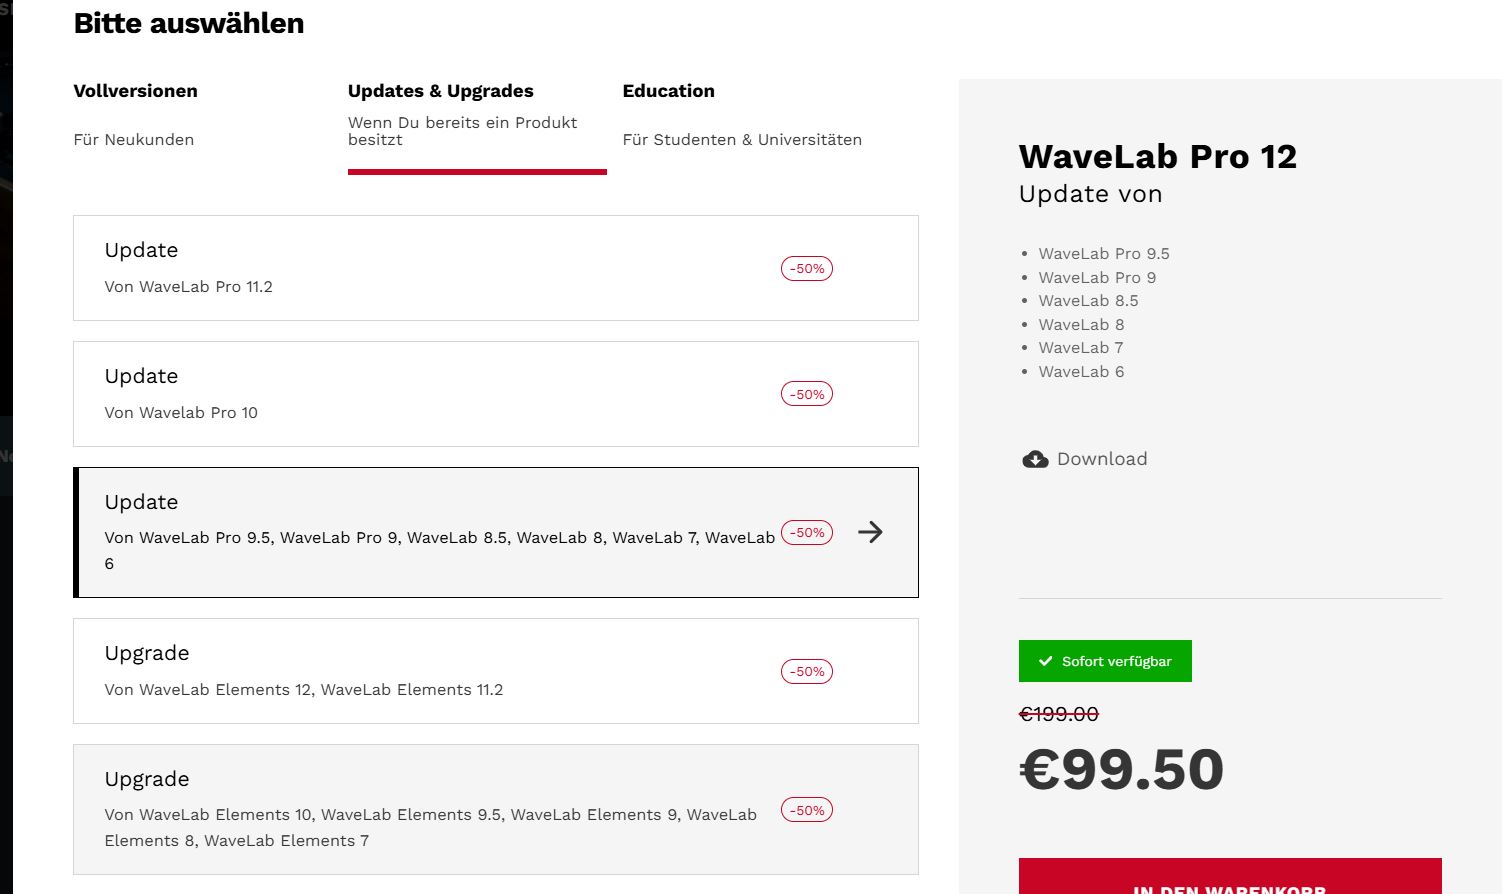
Task: Click the arrow icon on selected update
Action: click(870, 532)
